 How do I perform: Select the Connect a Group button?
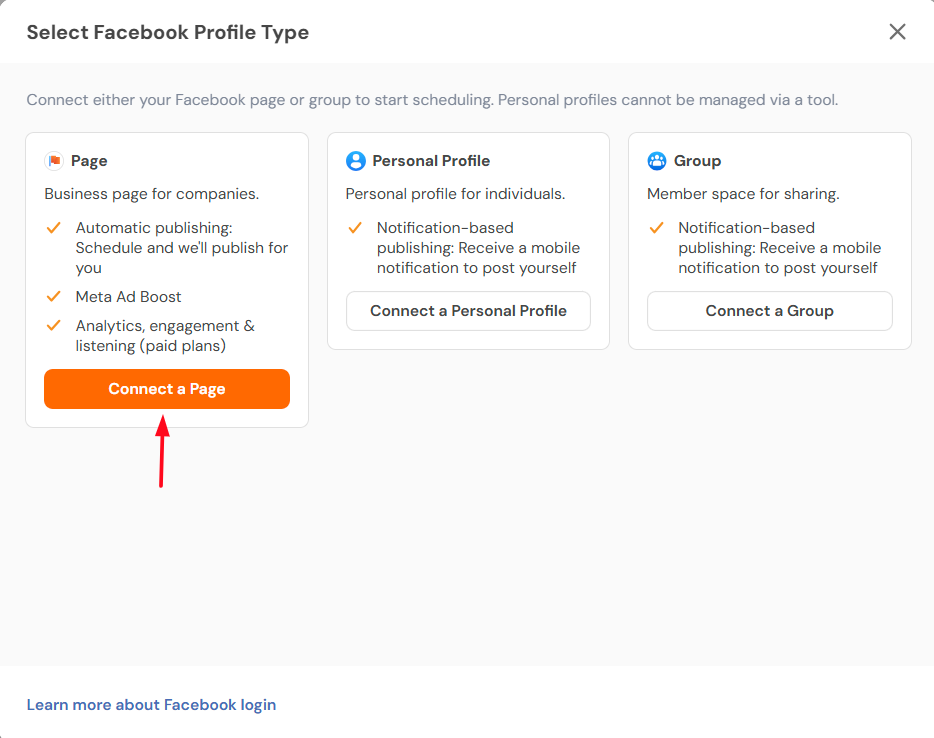(770, 311)
